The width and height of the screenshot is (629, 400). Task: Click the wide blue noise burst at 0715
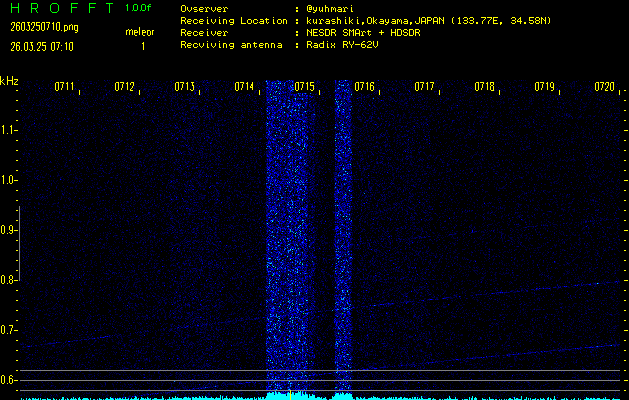[291, 240]
